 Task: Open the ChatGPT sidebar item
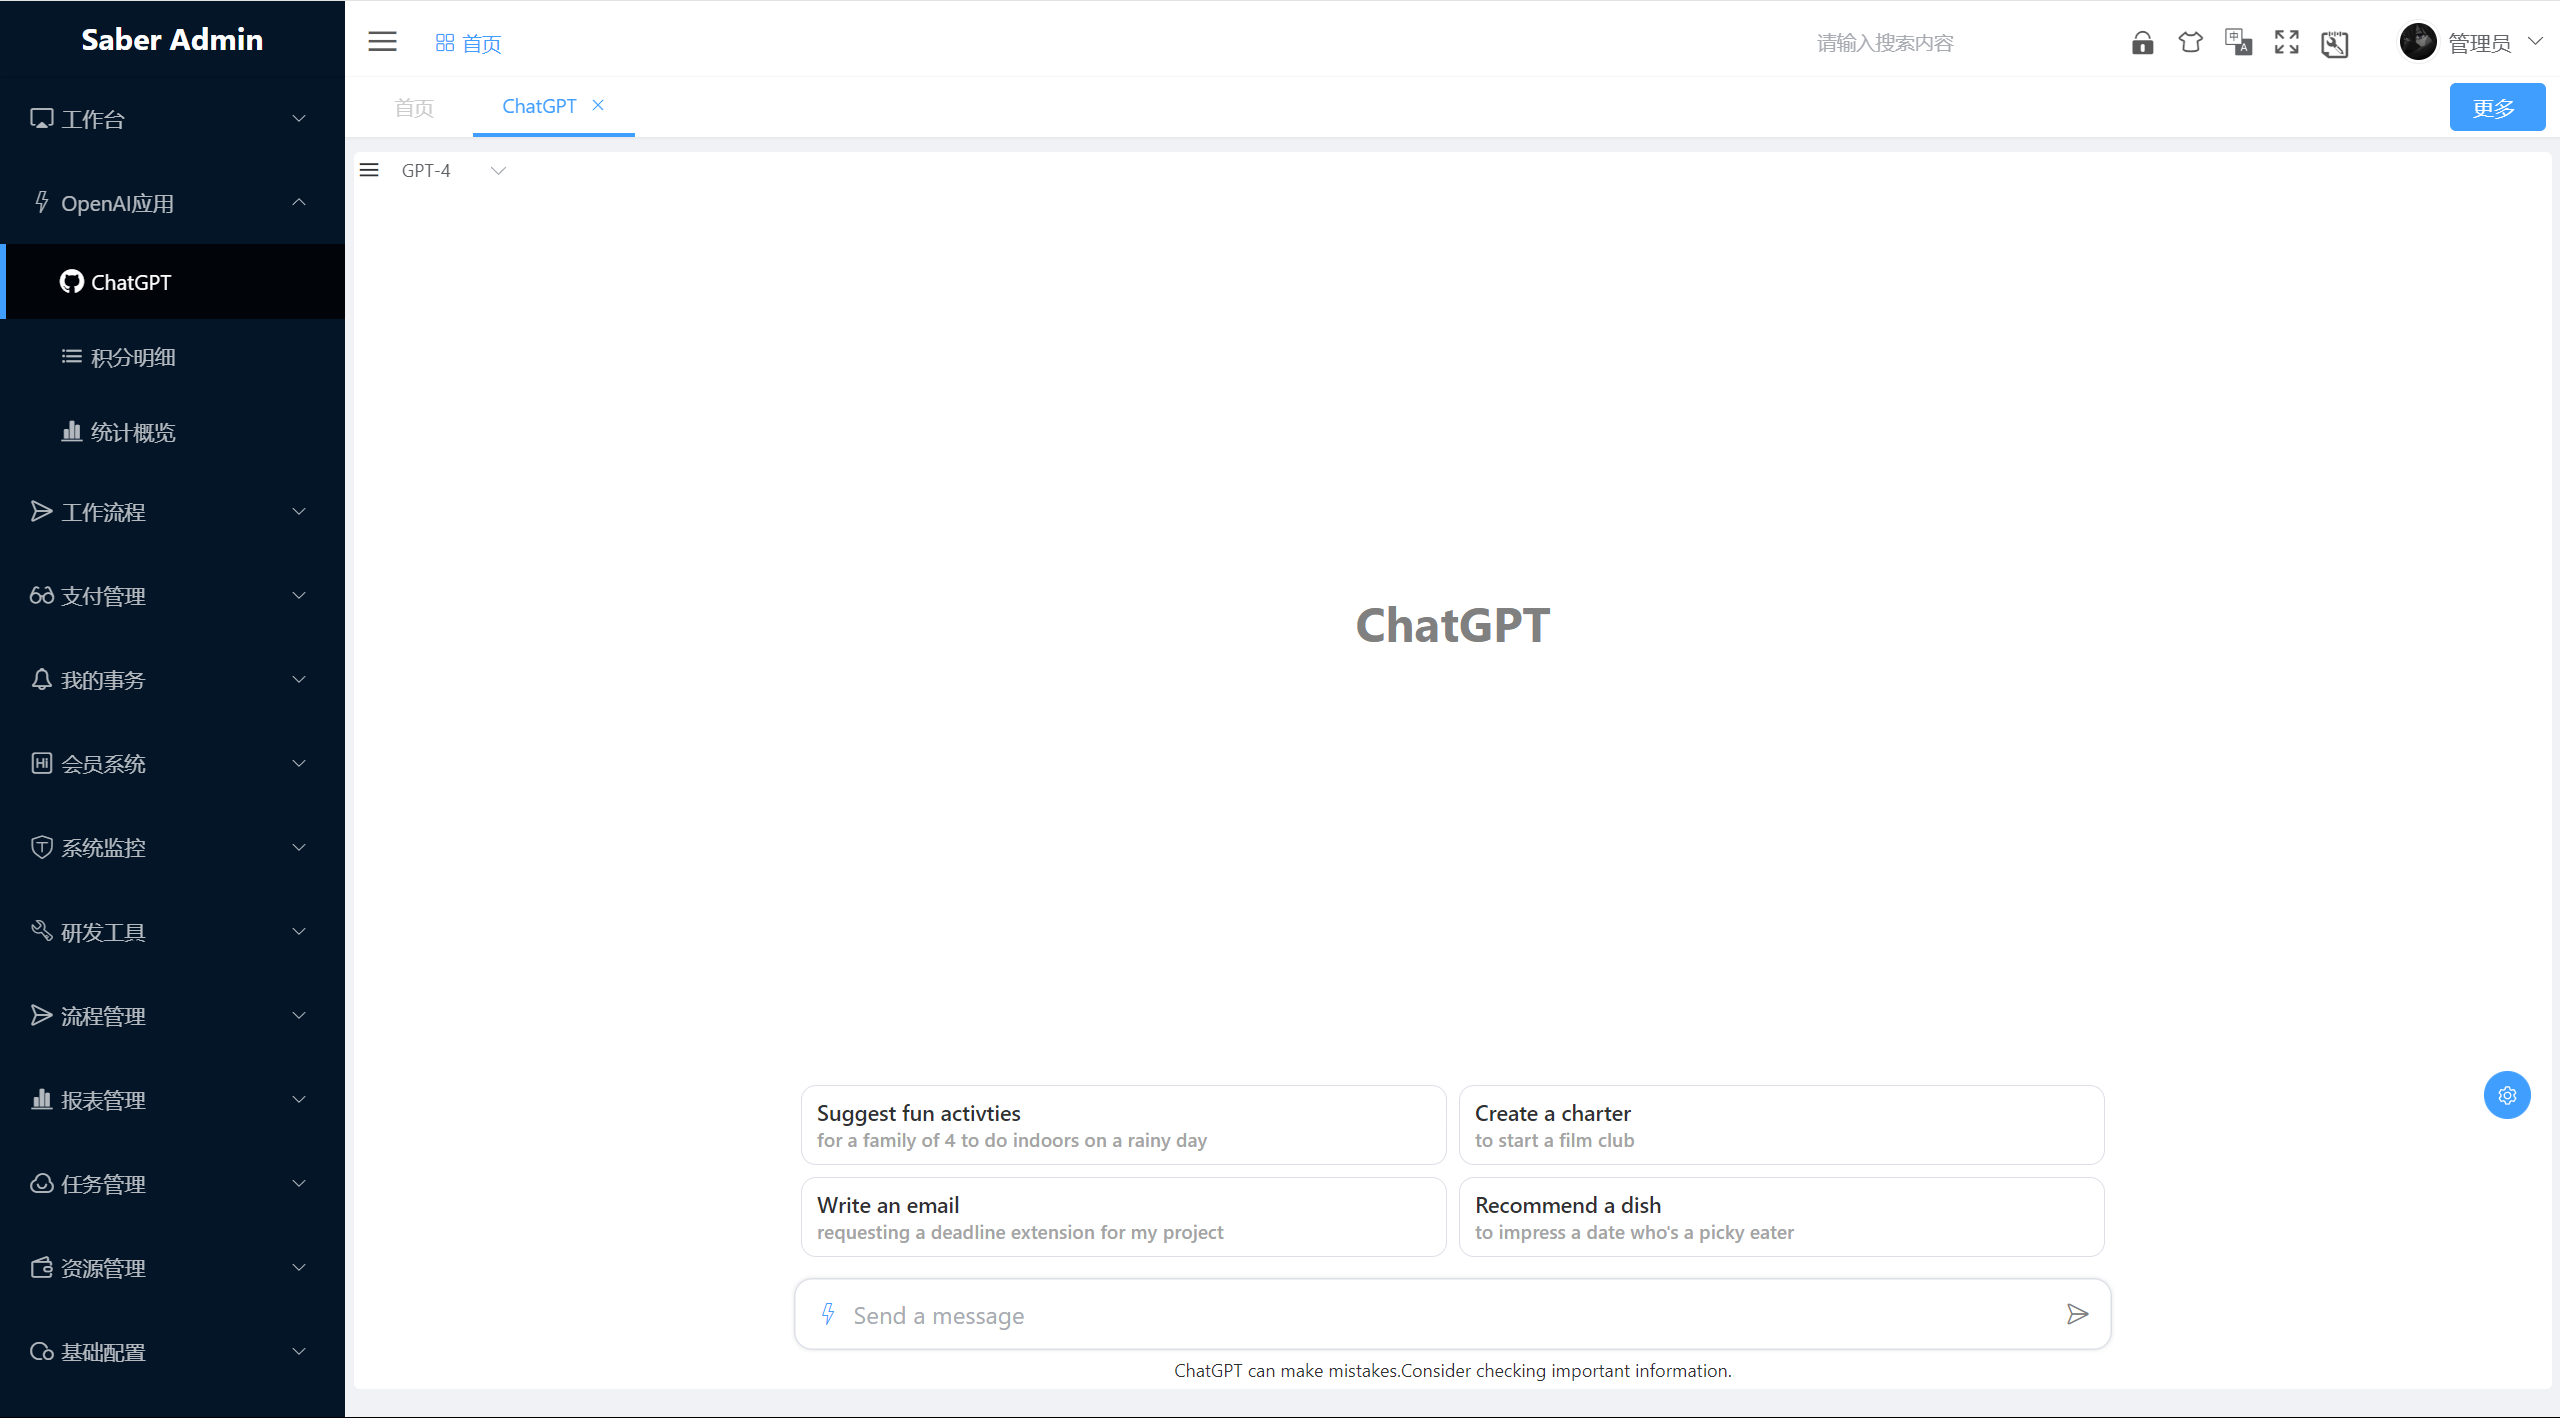click(172, 282)
